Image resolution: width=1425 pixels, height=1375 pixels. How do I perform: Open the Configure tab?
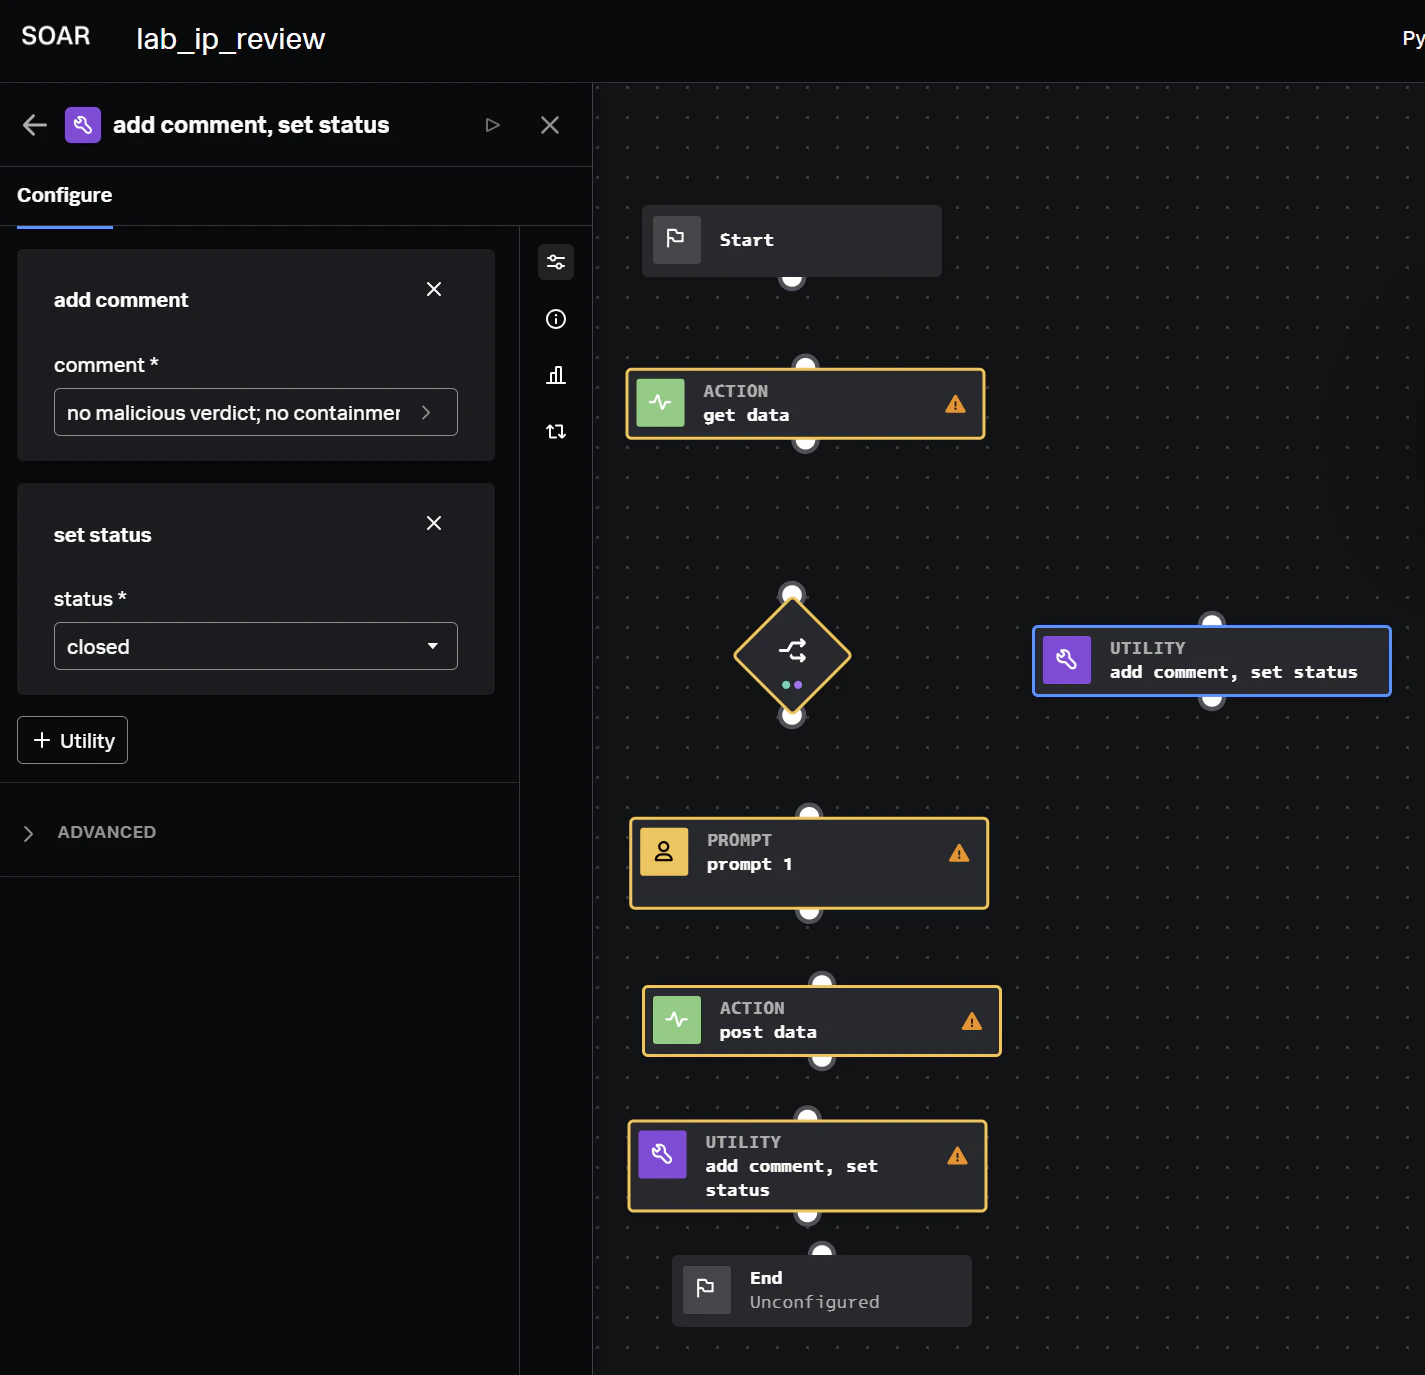[65, 195]
